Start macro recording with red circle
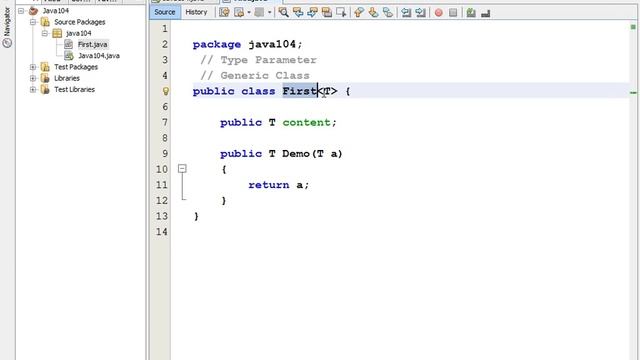Image resolution: width=640 pixels, height=360 pixels. 438,13
